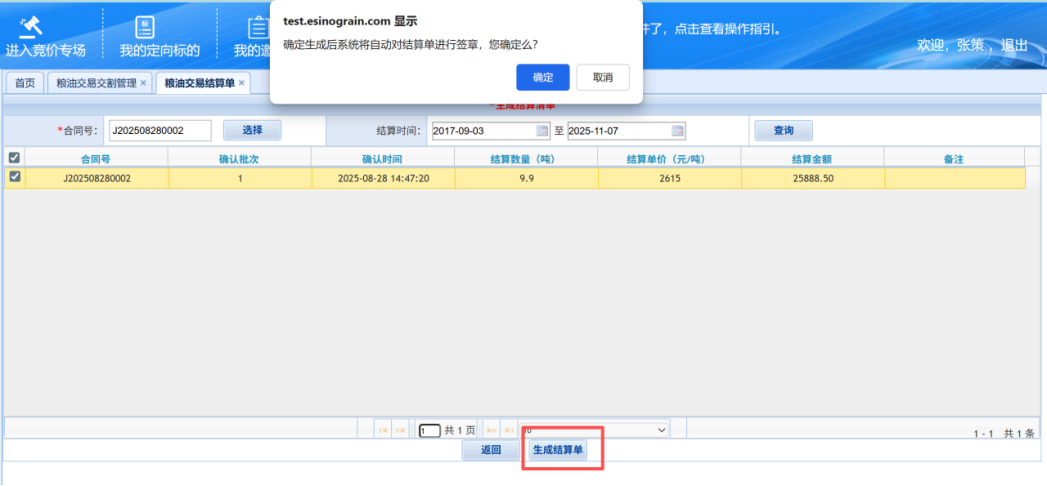1047x486 pixels.
Task: Confirm the dialog with 确定
Action: (543, 77)
